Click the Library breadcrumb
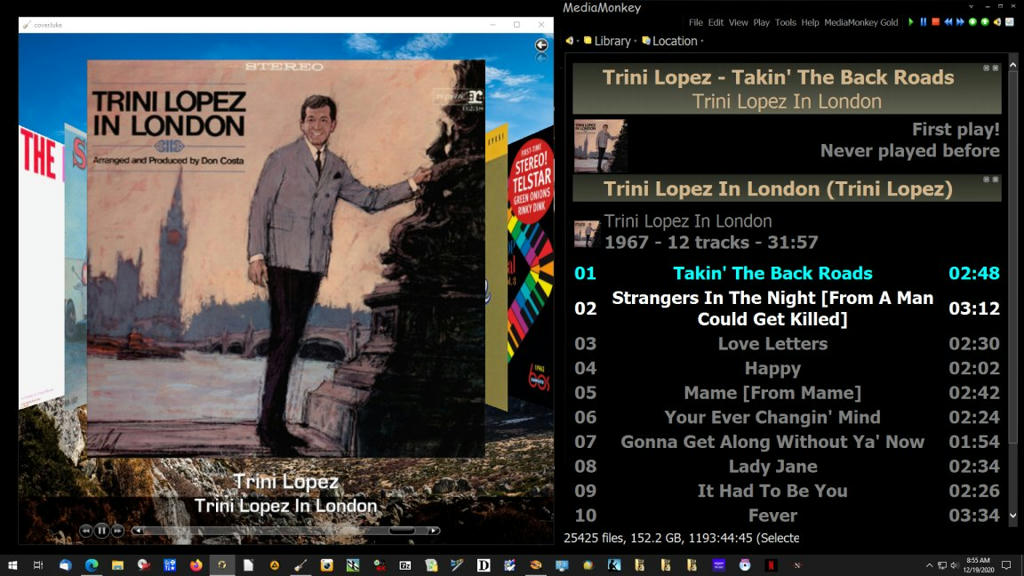This screenshot has height=576, width=1024. coord(612,40)
